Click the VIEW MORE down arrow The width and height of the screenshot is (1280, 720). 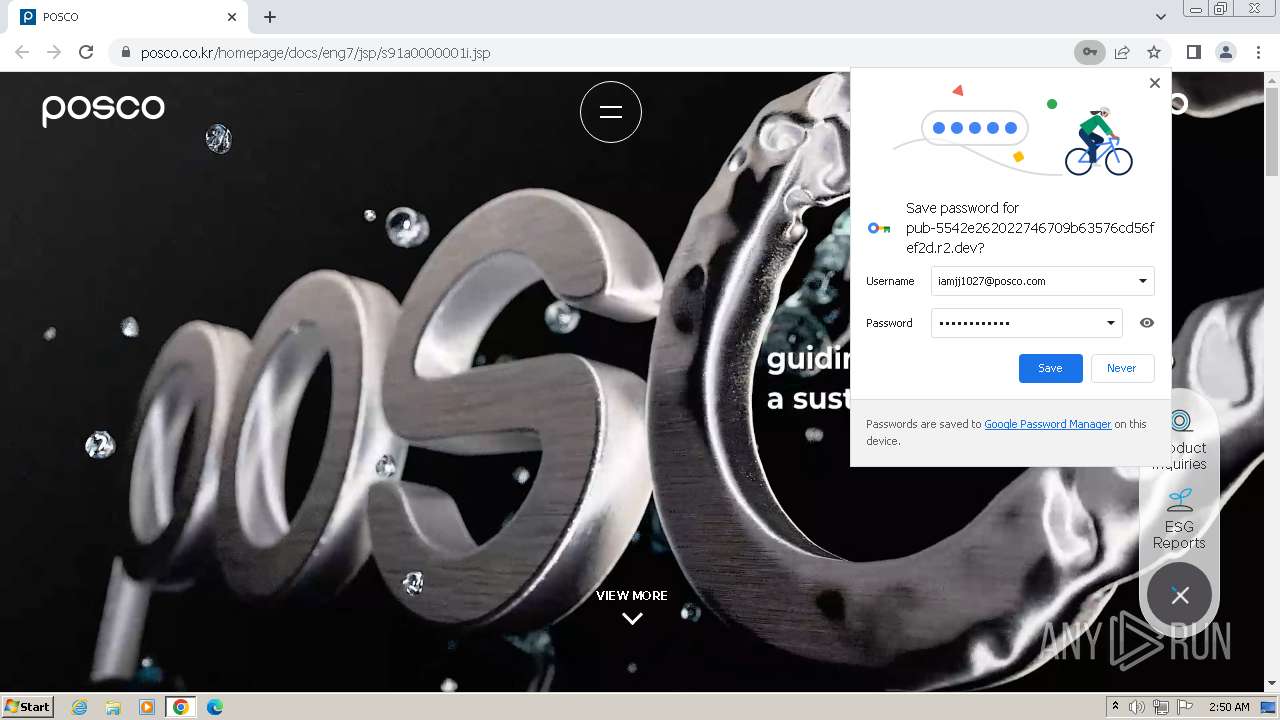pos(632,618)
